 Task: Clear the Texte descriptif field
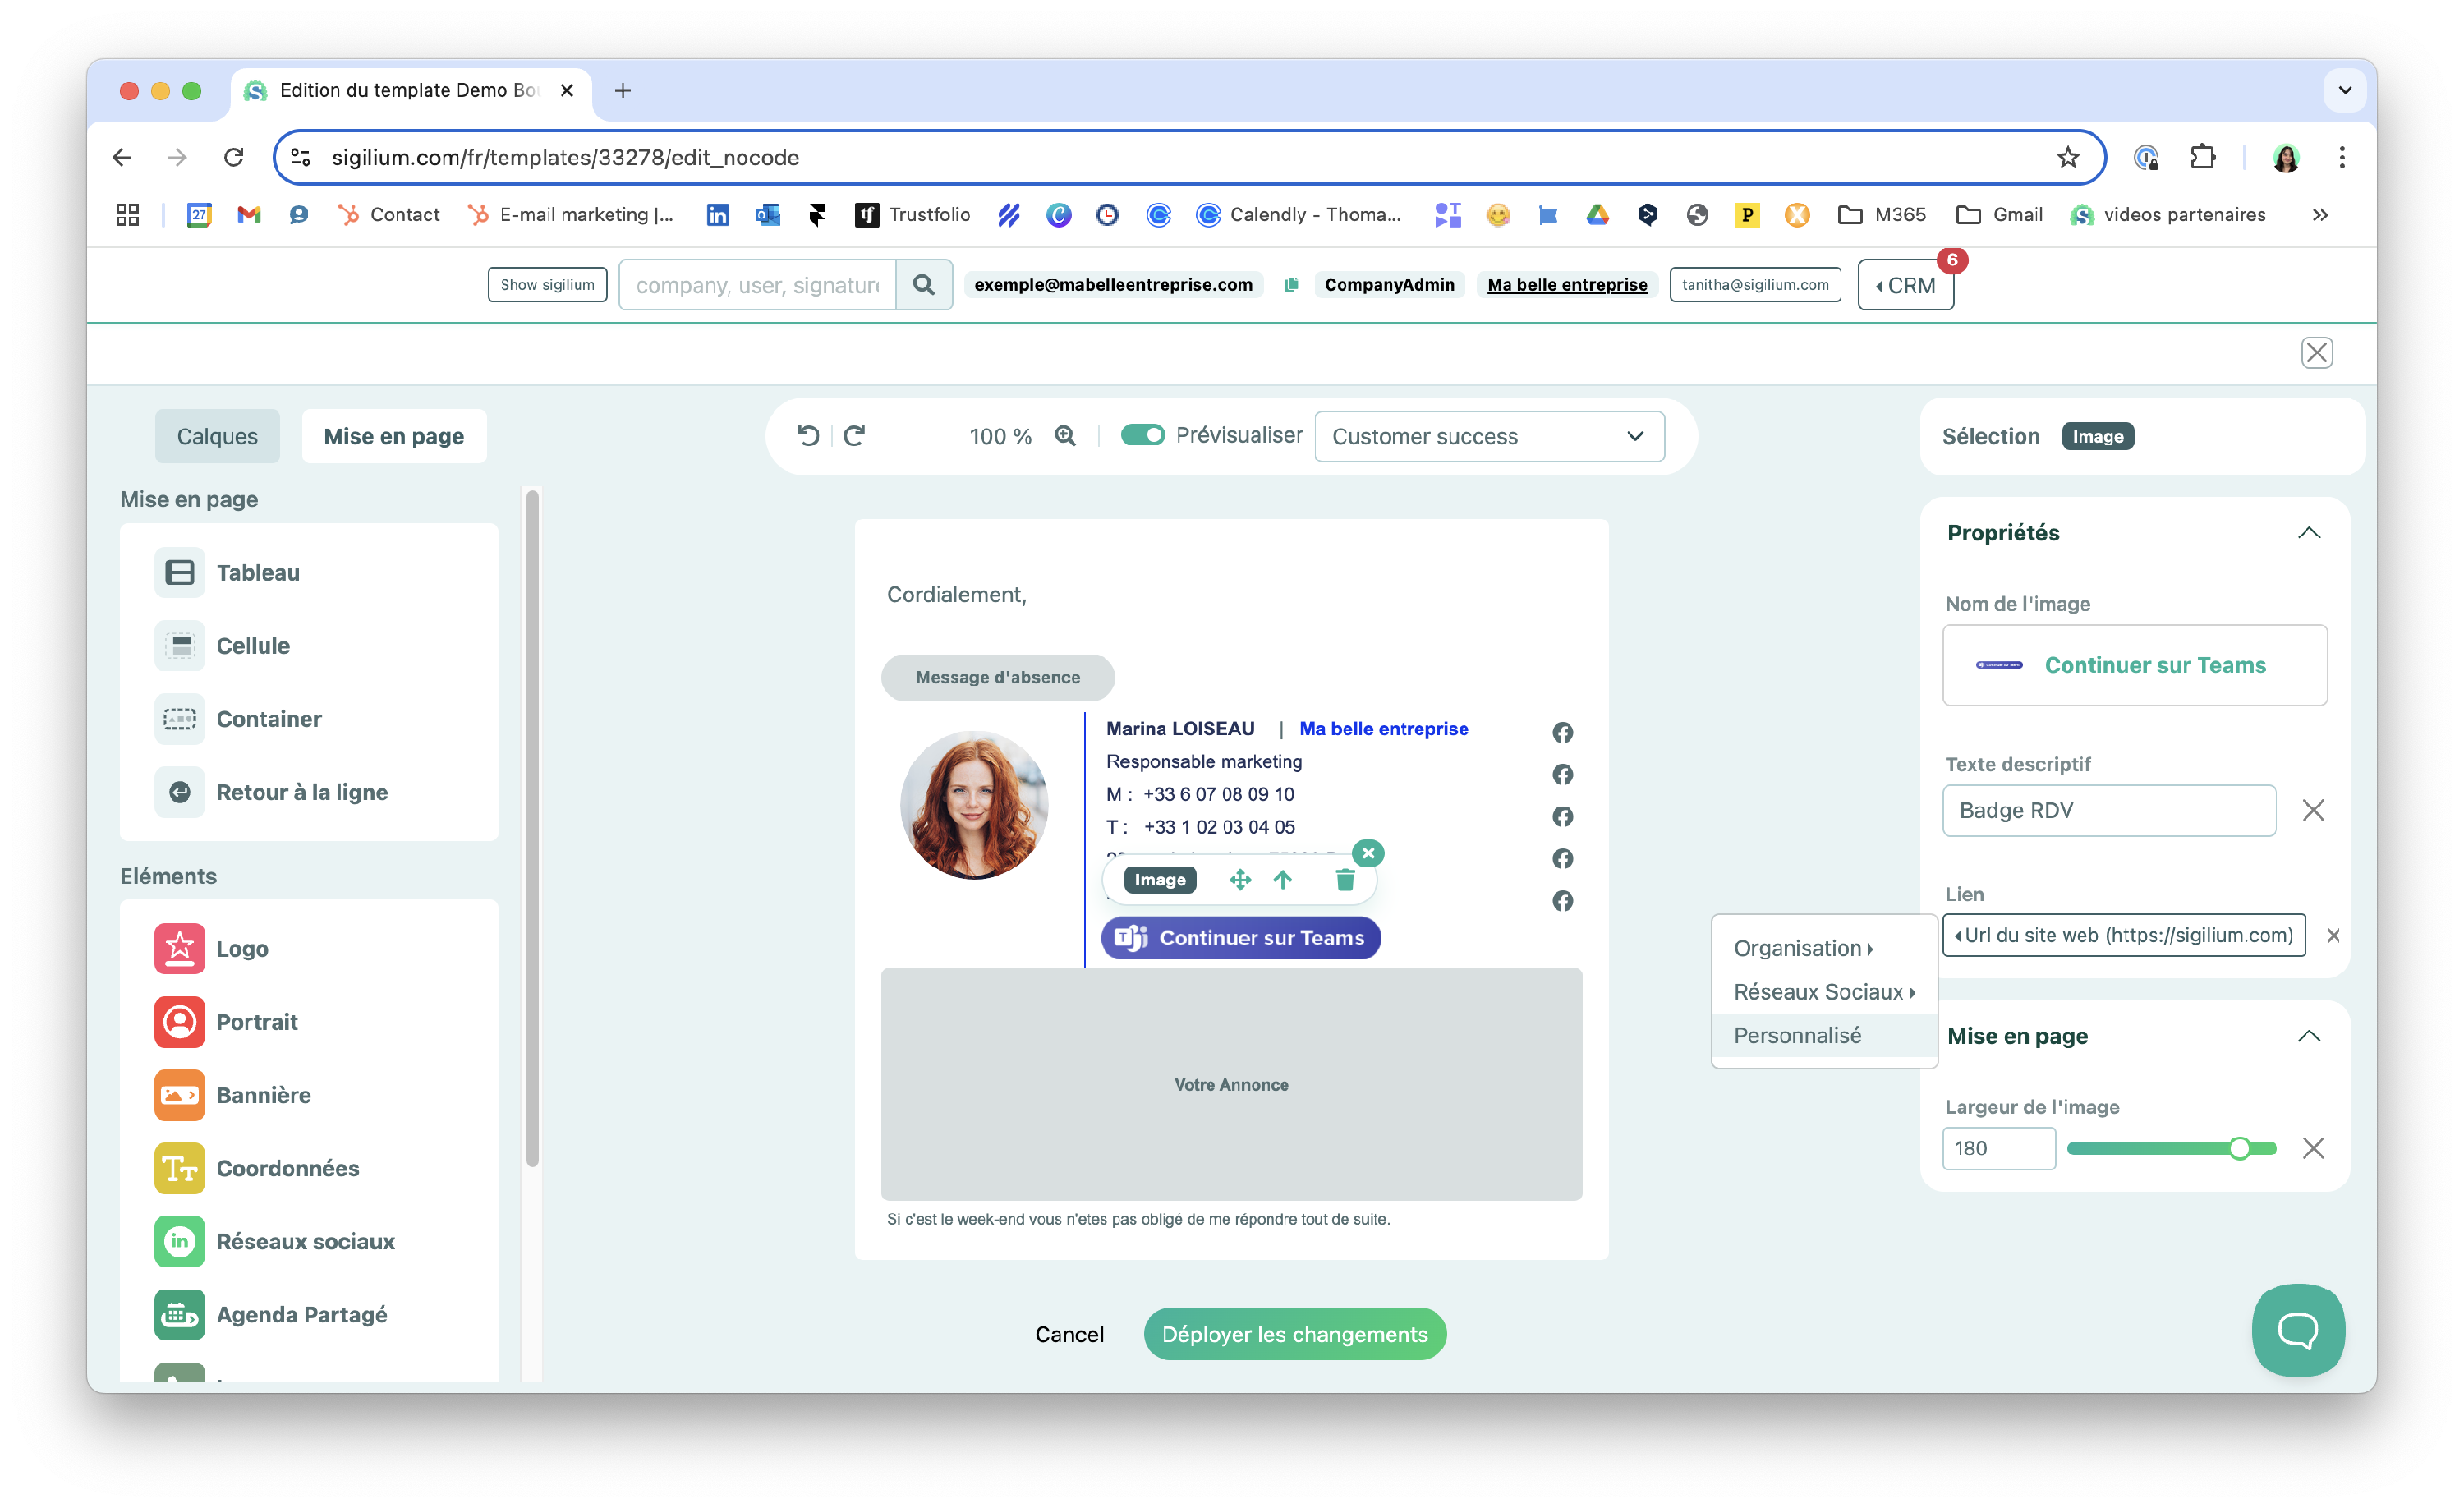point(2313,810)
